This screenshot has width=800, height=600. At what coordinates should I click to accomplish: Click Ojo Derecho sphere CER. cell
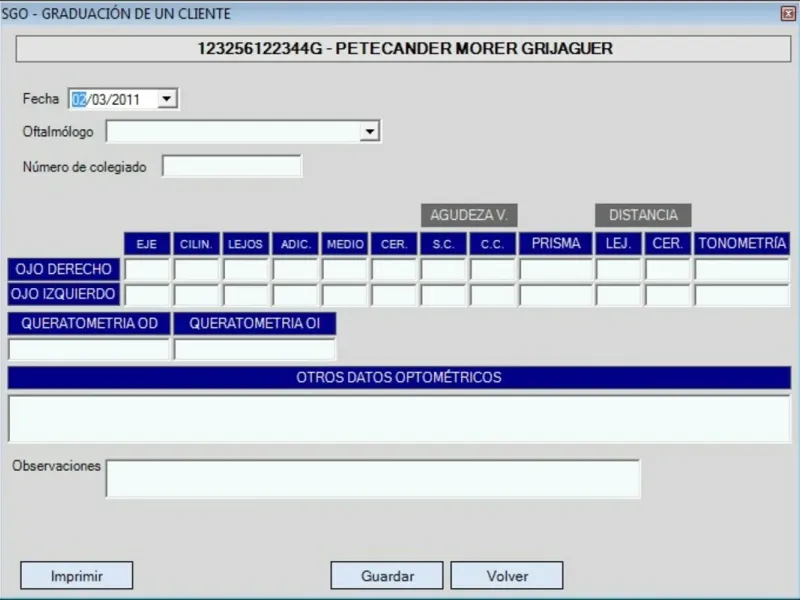pyautogui.click(x=394, y=269)
